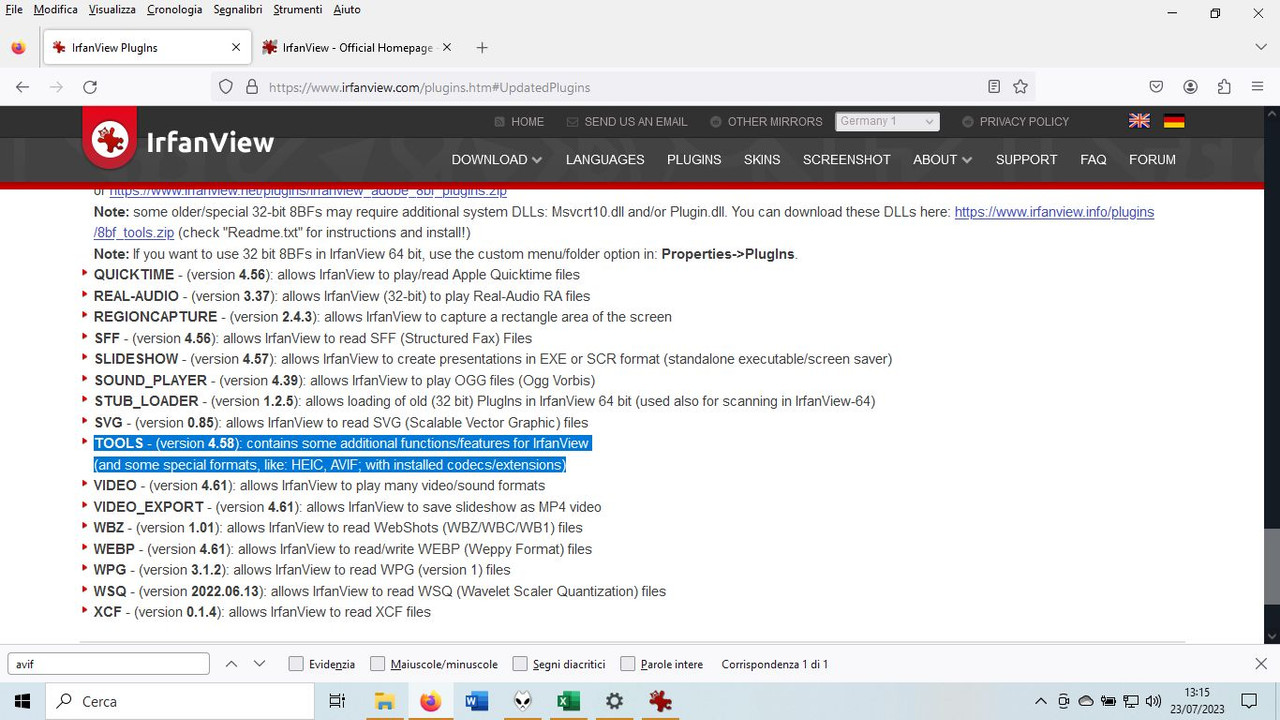
Task: Open the extensions puzzle icon
Action: coord(1224,87)
